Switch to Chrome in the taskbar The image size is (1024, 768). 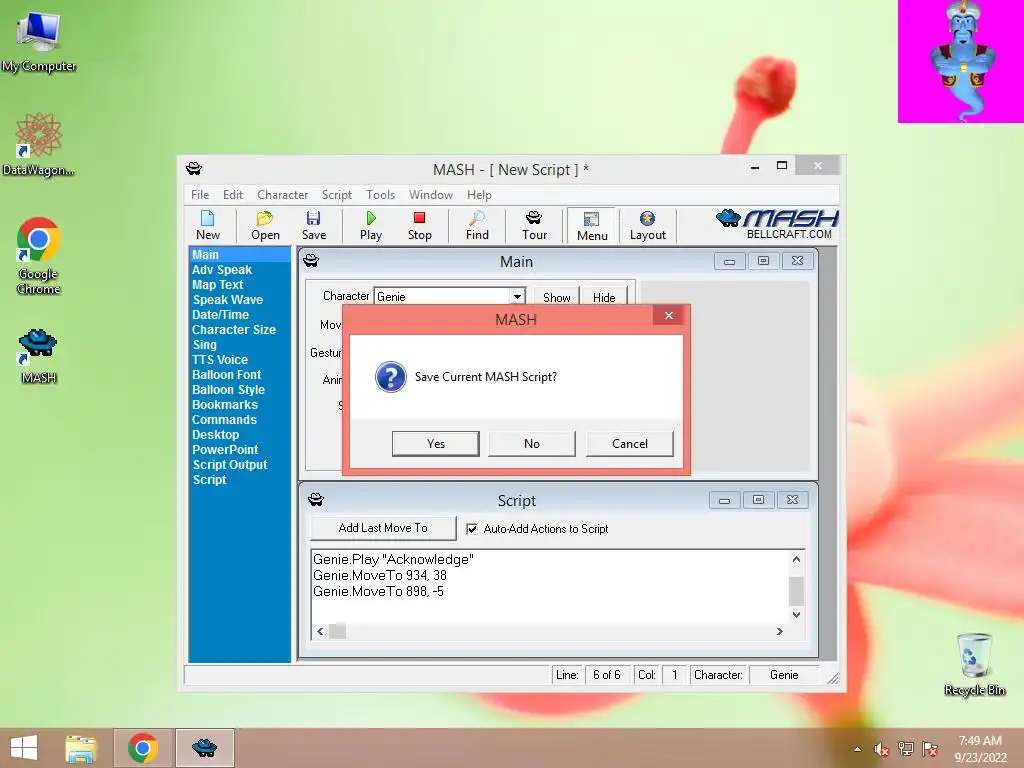143,748
